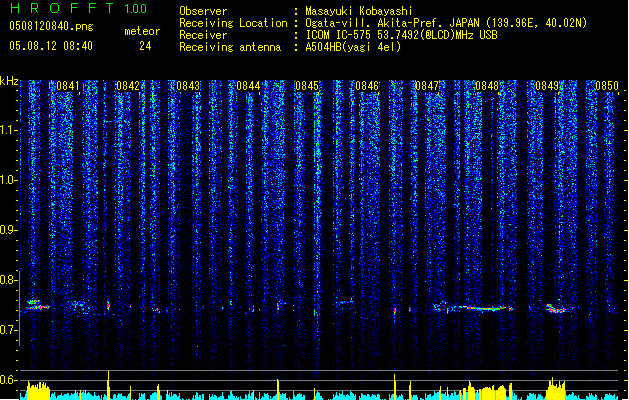This screenshot has width=629, height=400.
Task: Click the 1.0 kHz axis label
Action: [9, 180]
